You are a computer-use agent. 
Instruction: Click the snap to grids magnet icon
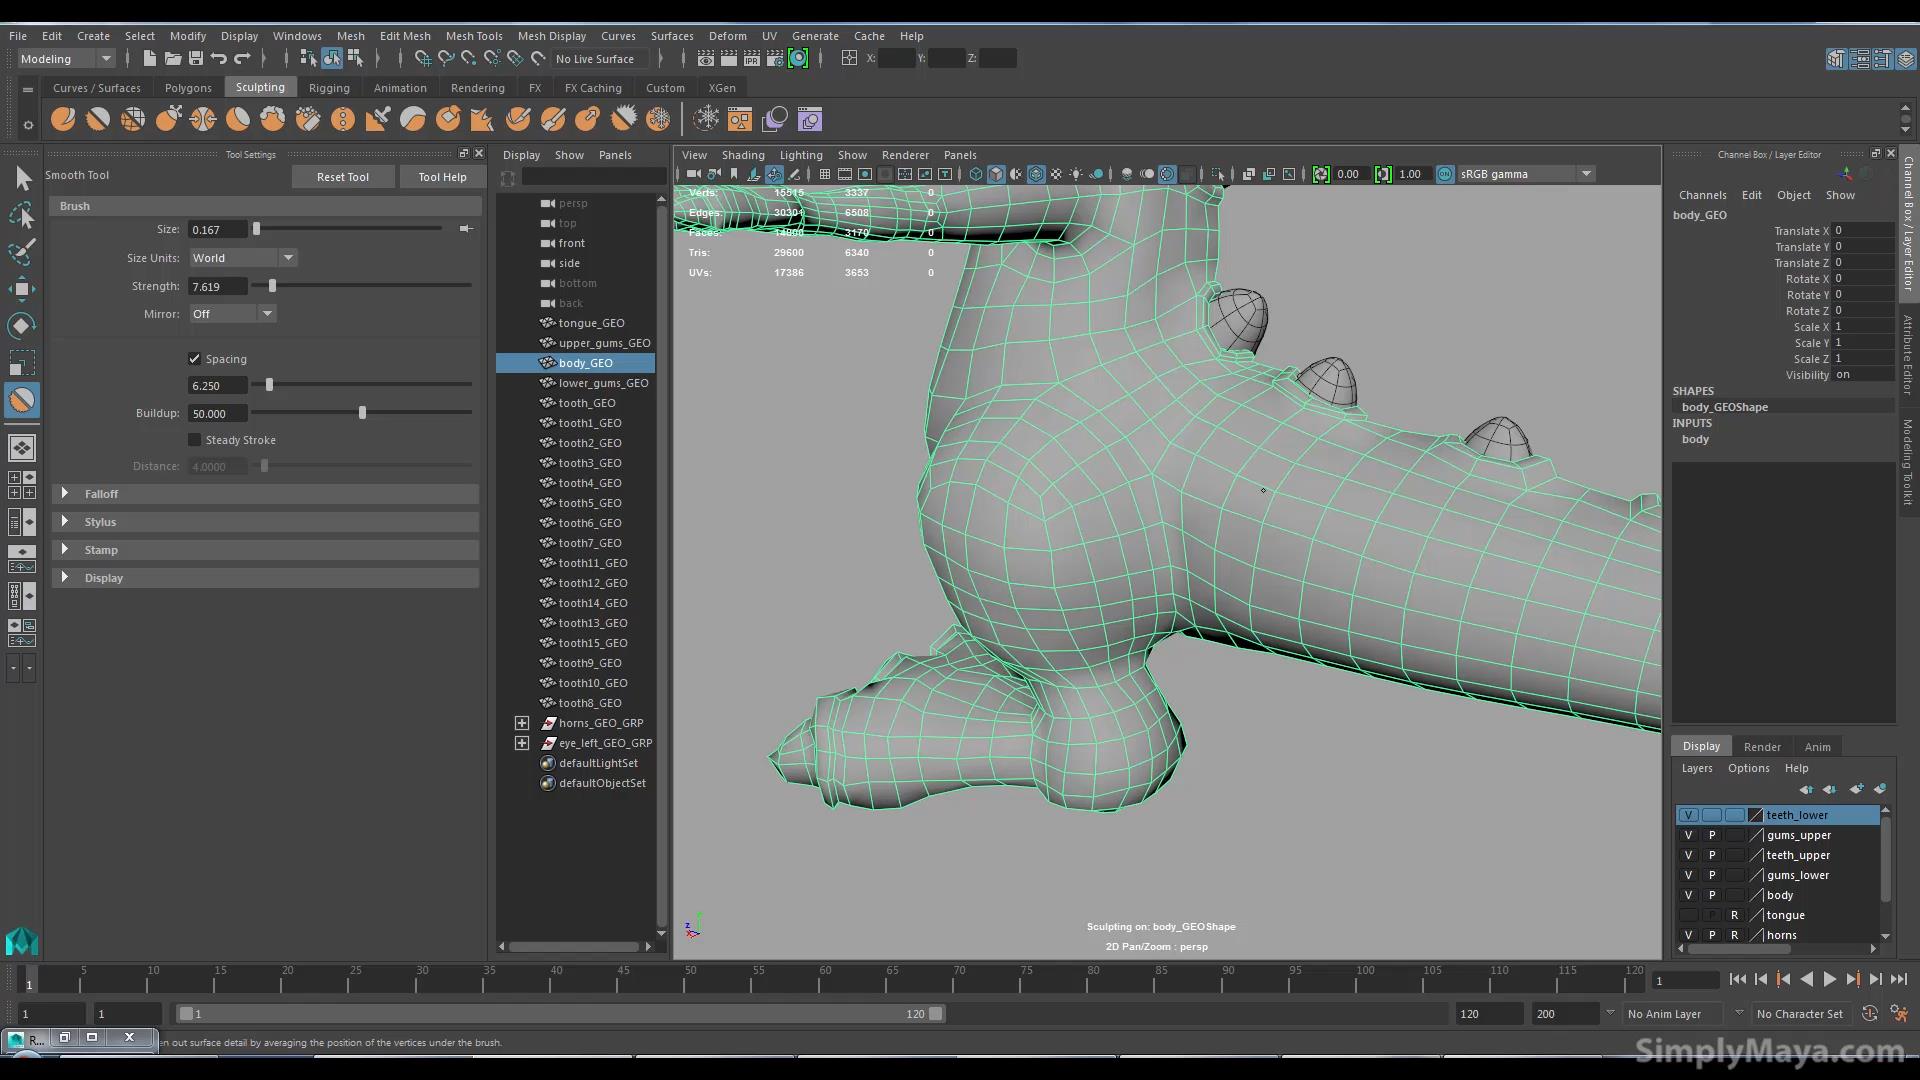coord(423,59)
